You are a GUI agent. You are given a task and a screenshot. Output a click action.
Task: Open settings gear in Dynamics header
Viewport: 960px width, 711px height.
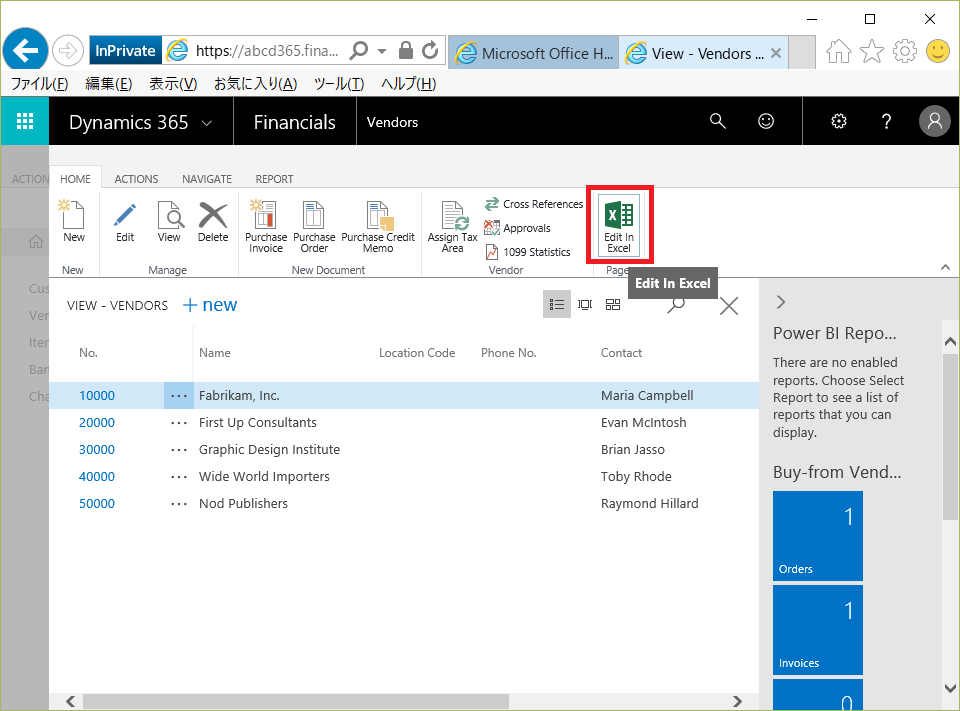[x=839, y=121]
